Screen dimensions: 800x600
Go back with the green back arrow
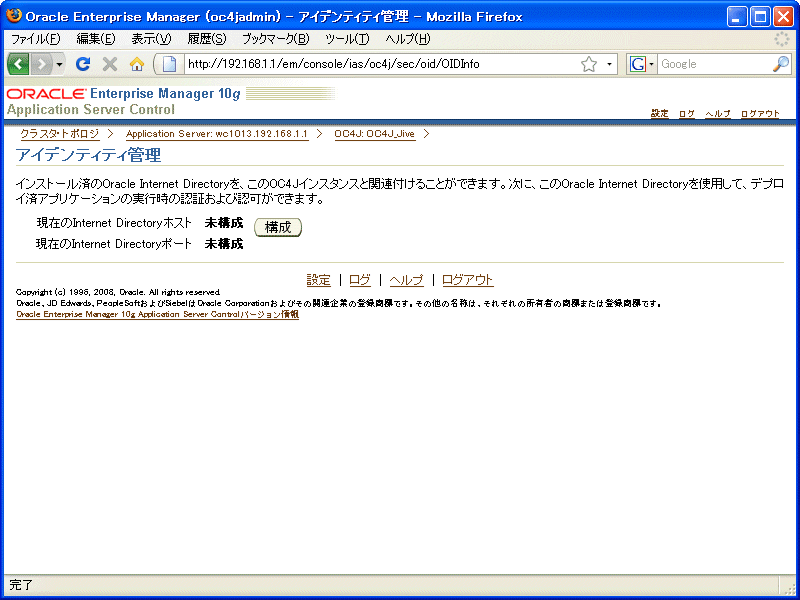click(x=19, y=64)
